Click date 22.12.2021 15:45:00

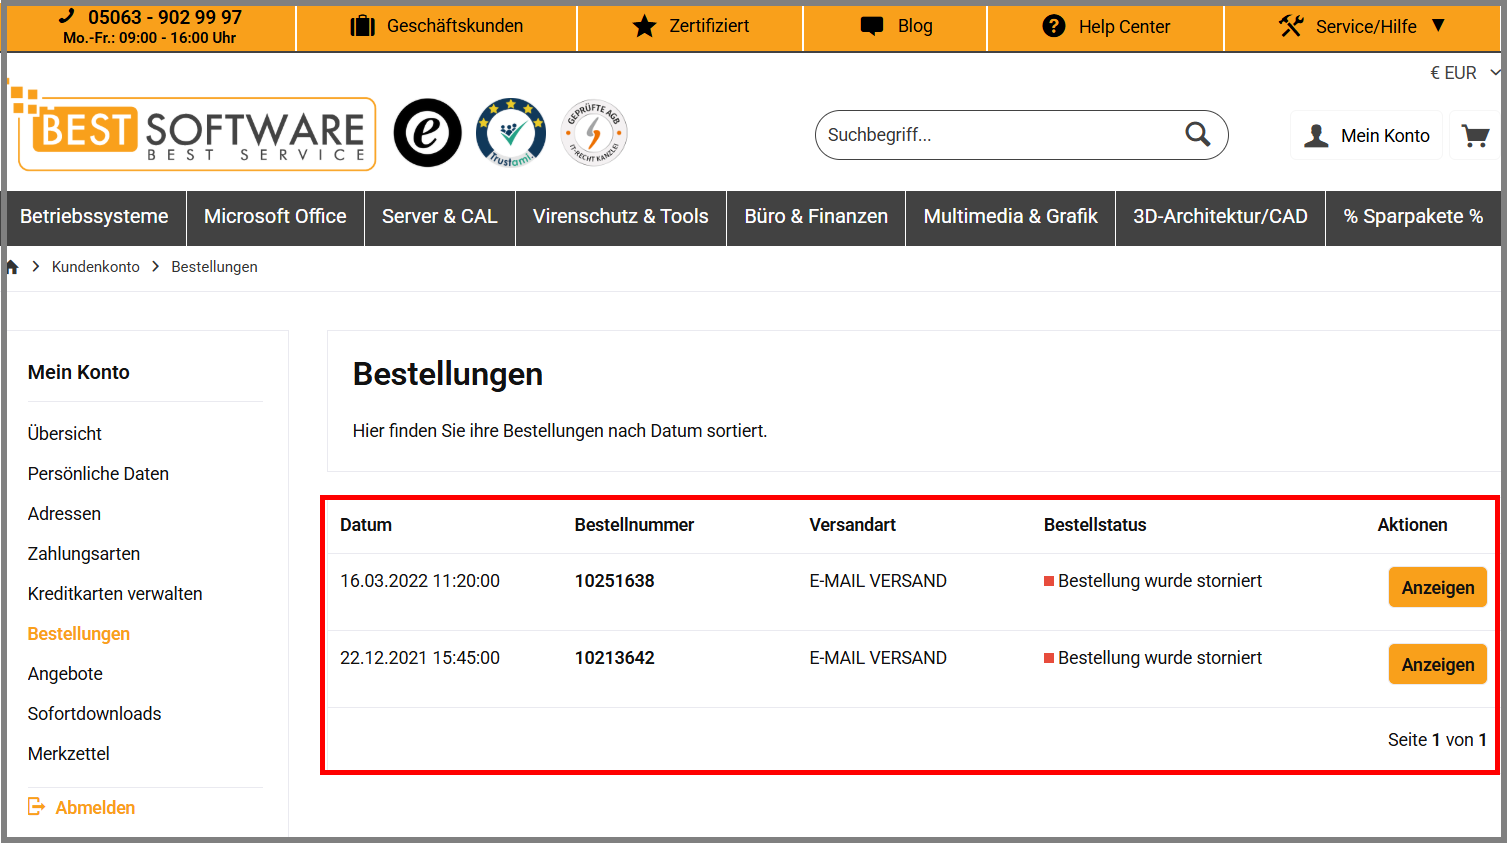point(420,658)
